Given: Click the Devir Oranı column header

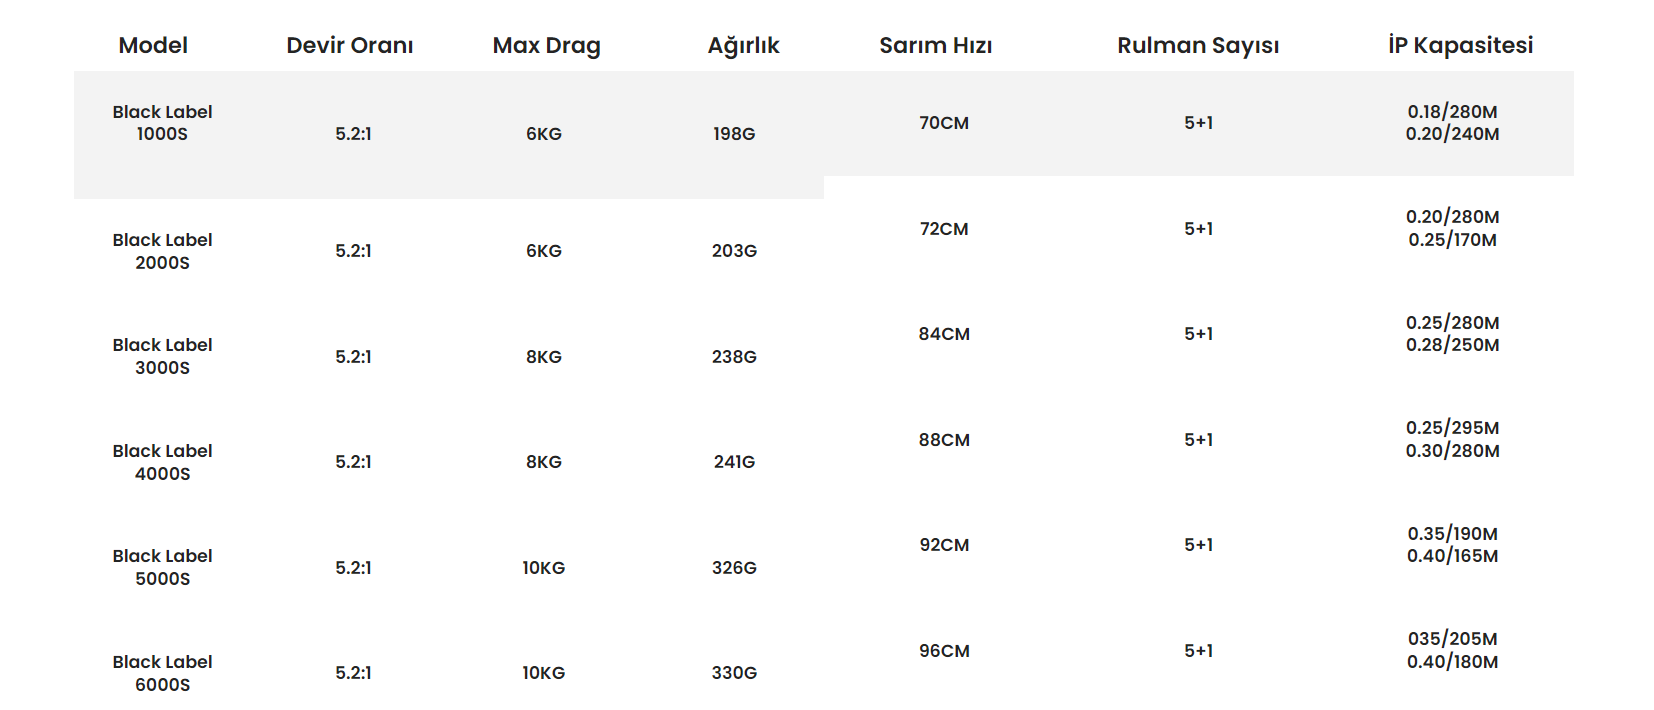Looking at the screenshot, I should coord(349,45).
